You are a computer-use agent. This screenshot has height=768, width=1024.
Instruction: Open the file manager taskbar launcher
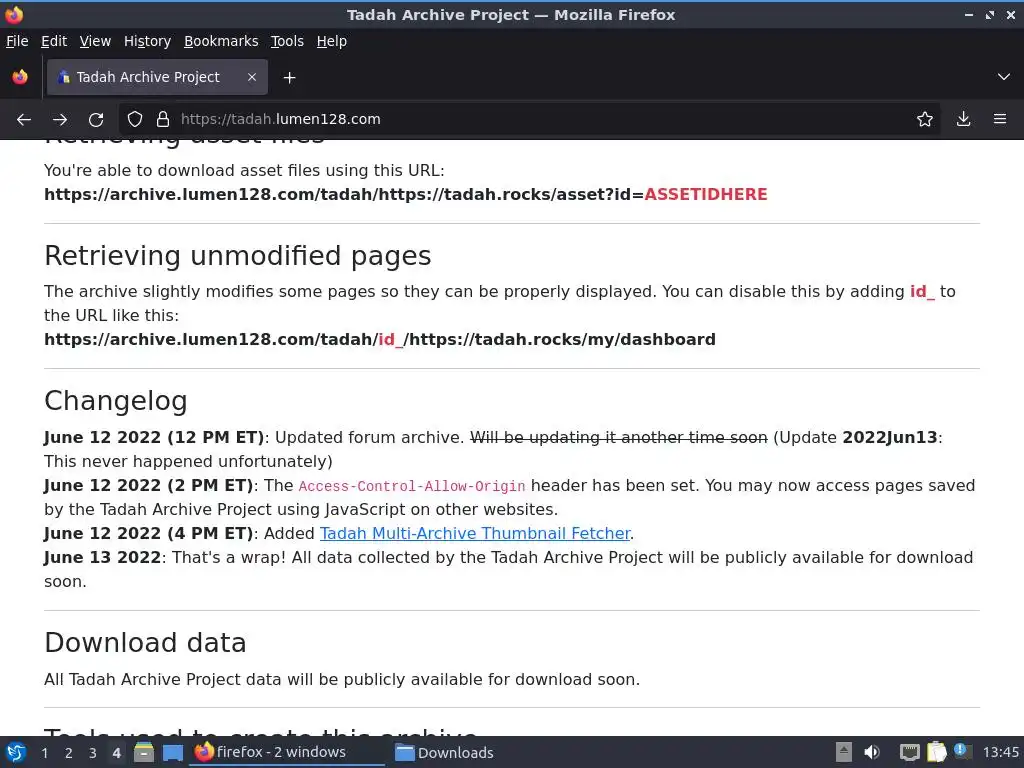point(144,752)
